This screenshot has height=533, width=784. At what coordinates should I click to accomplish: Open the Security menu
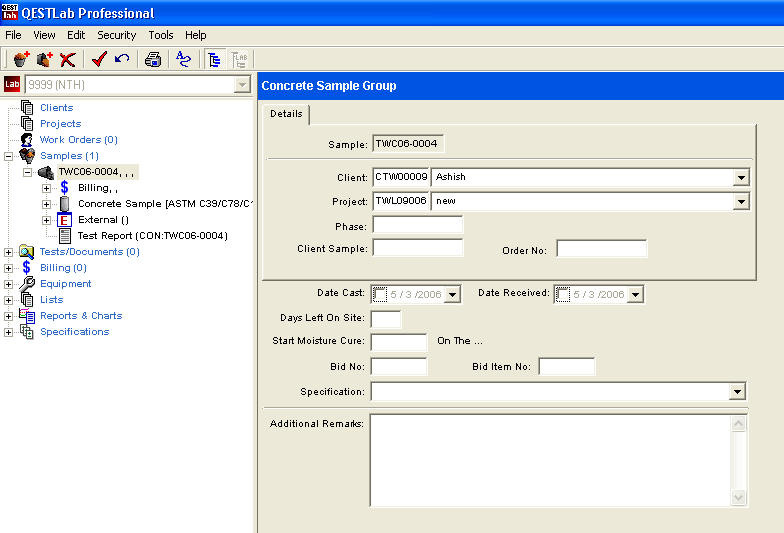click(x=116, y=35)
